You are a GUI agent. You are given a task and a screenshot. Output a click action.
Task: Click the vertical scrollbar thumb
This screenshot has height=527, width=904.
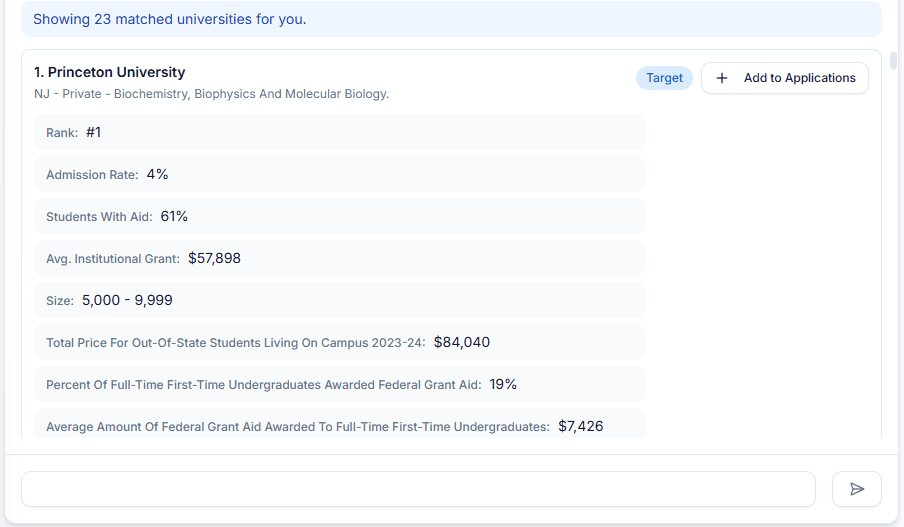click(893, 61)
